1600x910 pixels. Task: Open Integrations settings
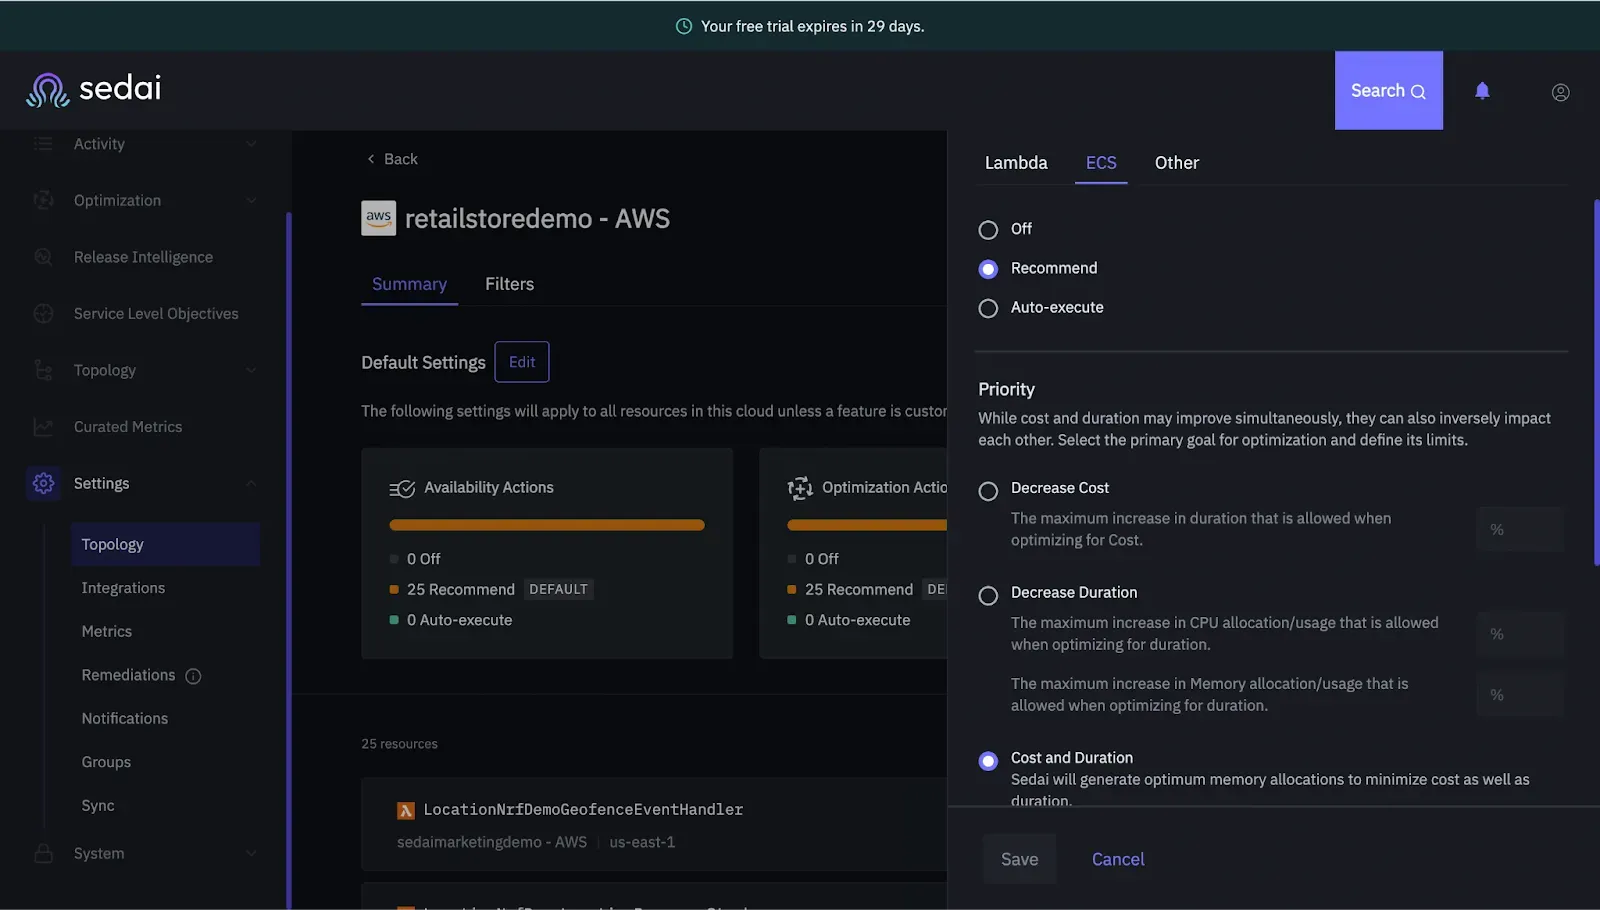click(123, 588)
